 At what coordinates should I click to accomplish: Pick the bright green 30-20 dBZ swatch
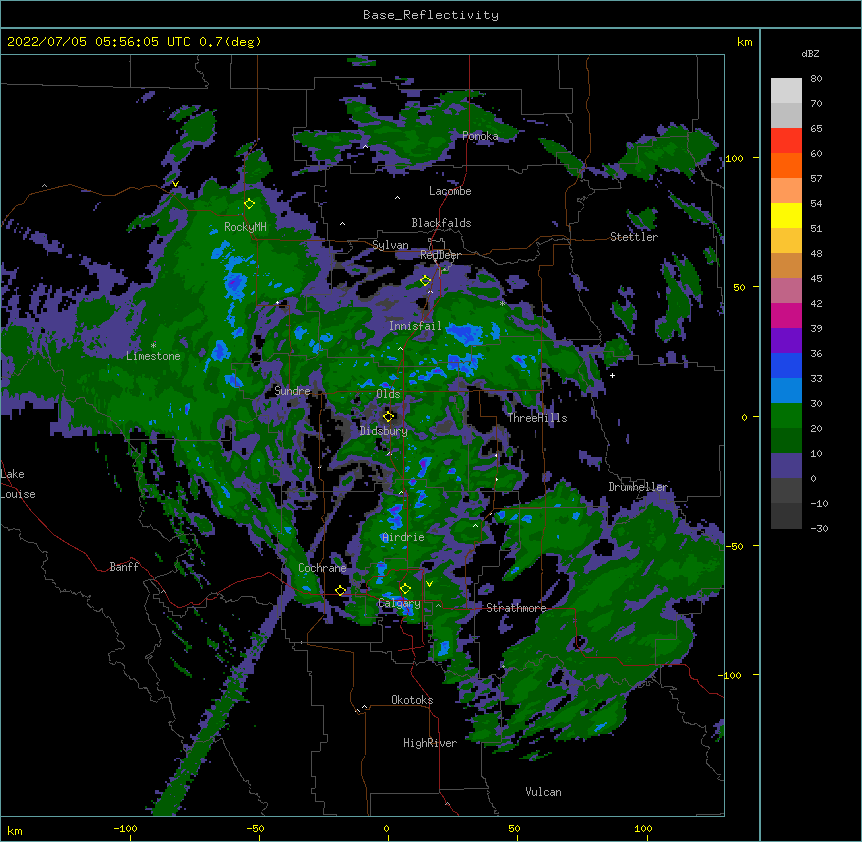(786, 416)
